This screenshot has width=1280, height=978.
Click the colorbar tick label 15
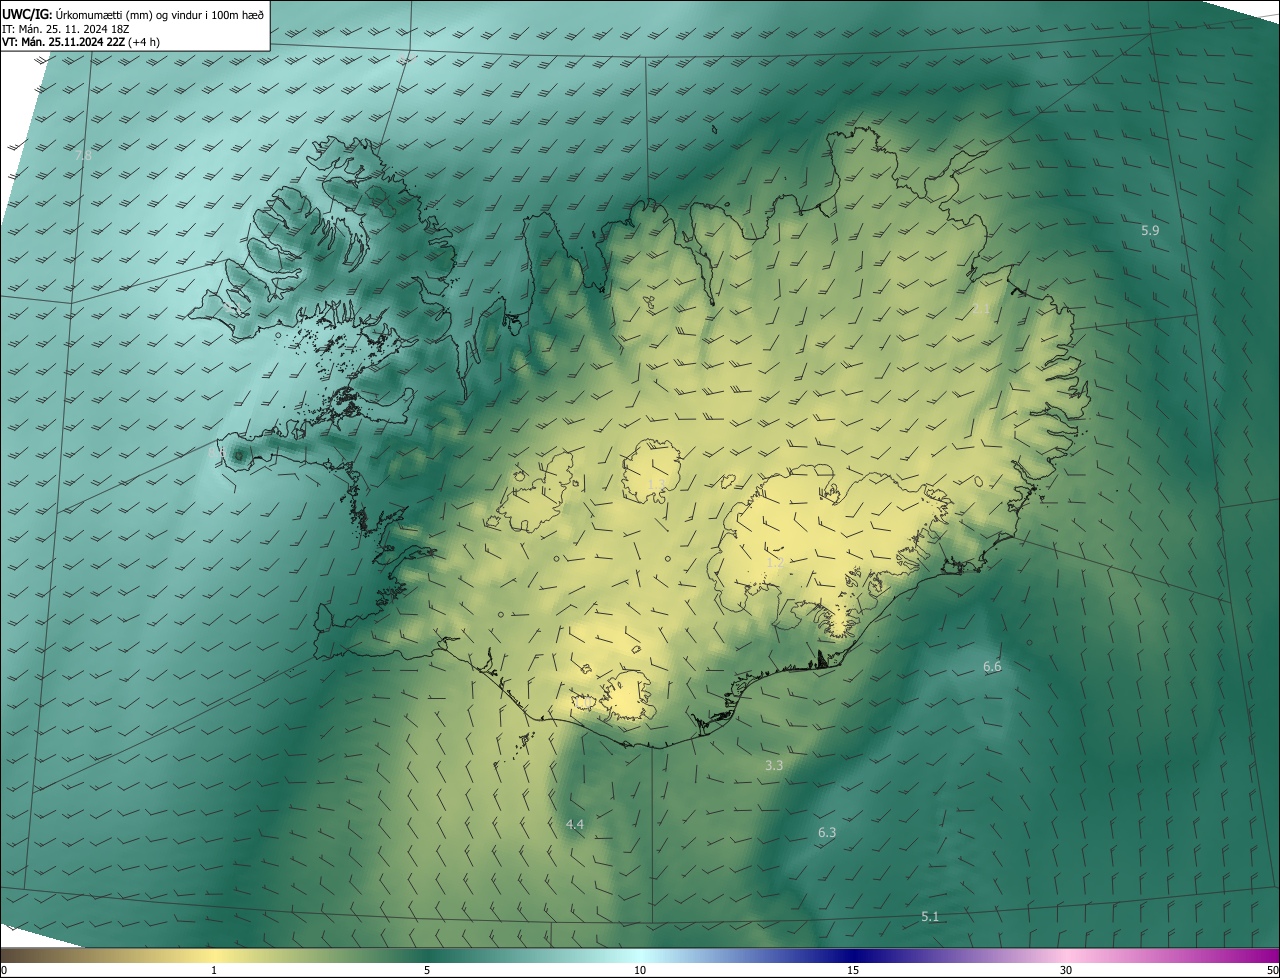[853, 970]
